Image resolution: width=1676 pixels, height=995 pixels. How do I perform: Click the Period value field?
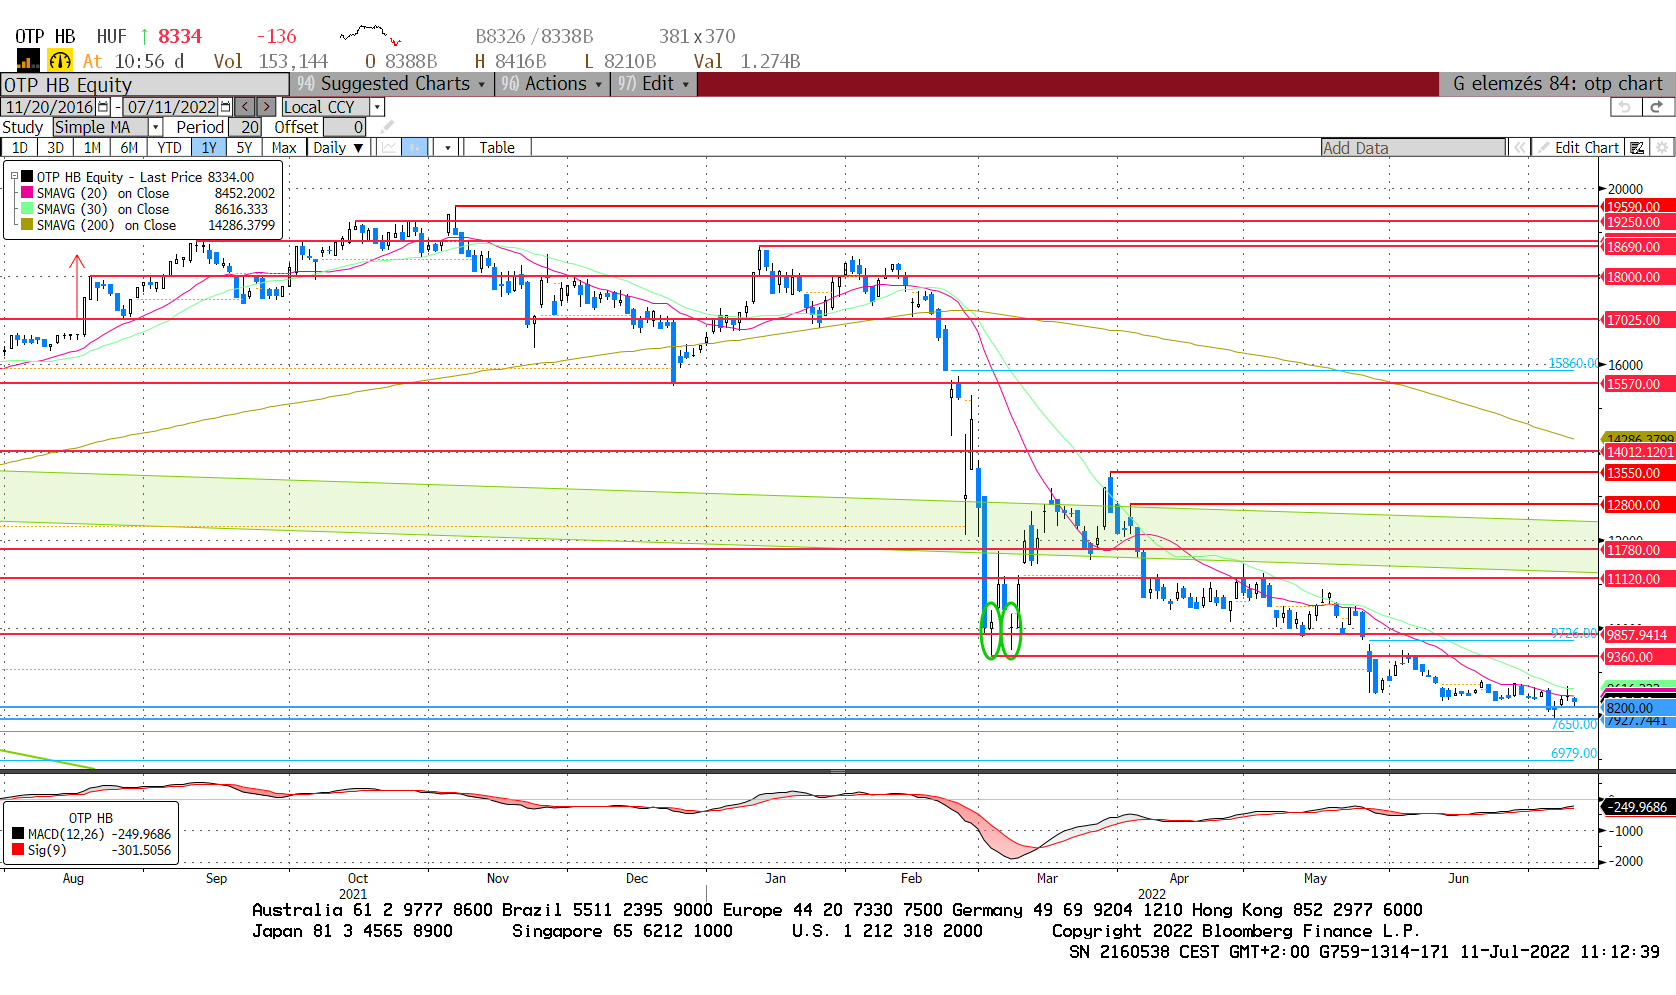[x=245, y=127]
